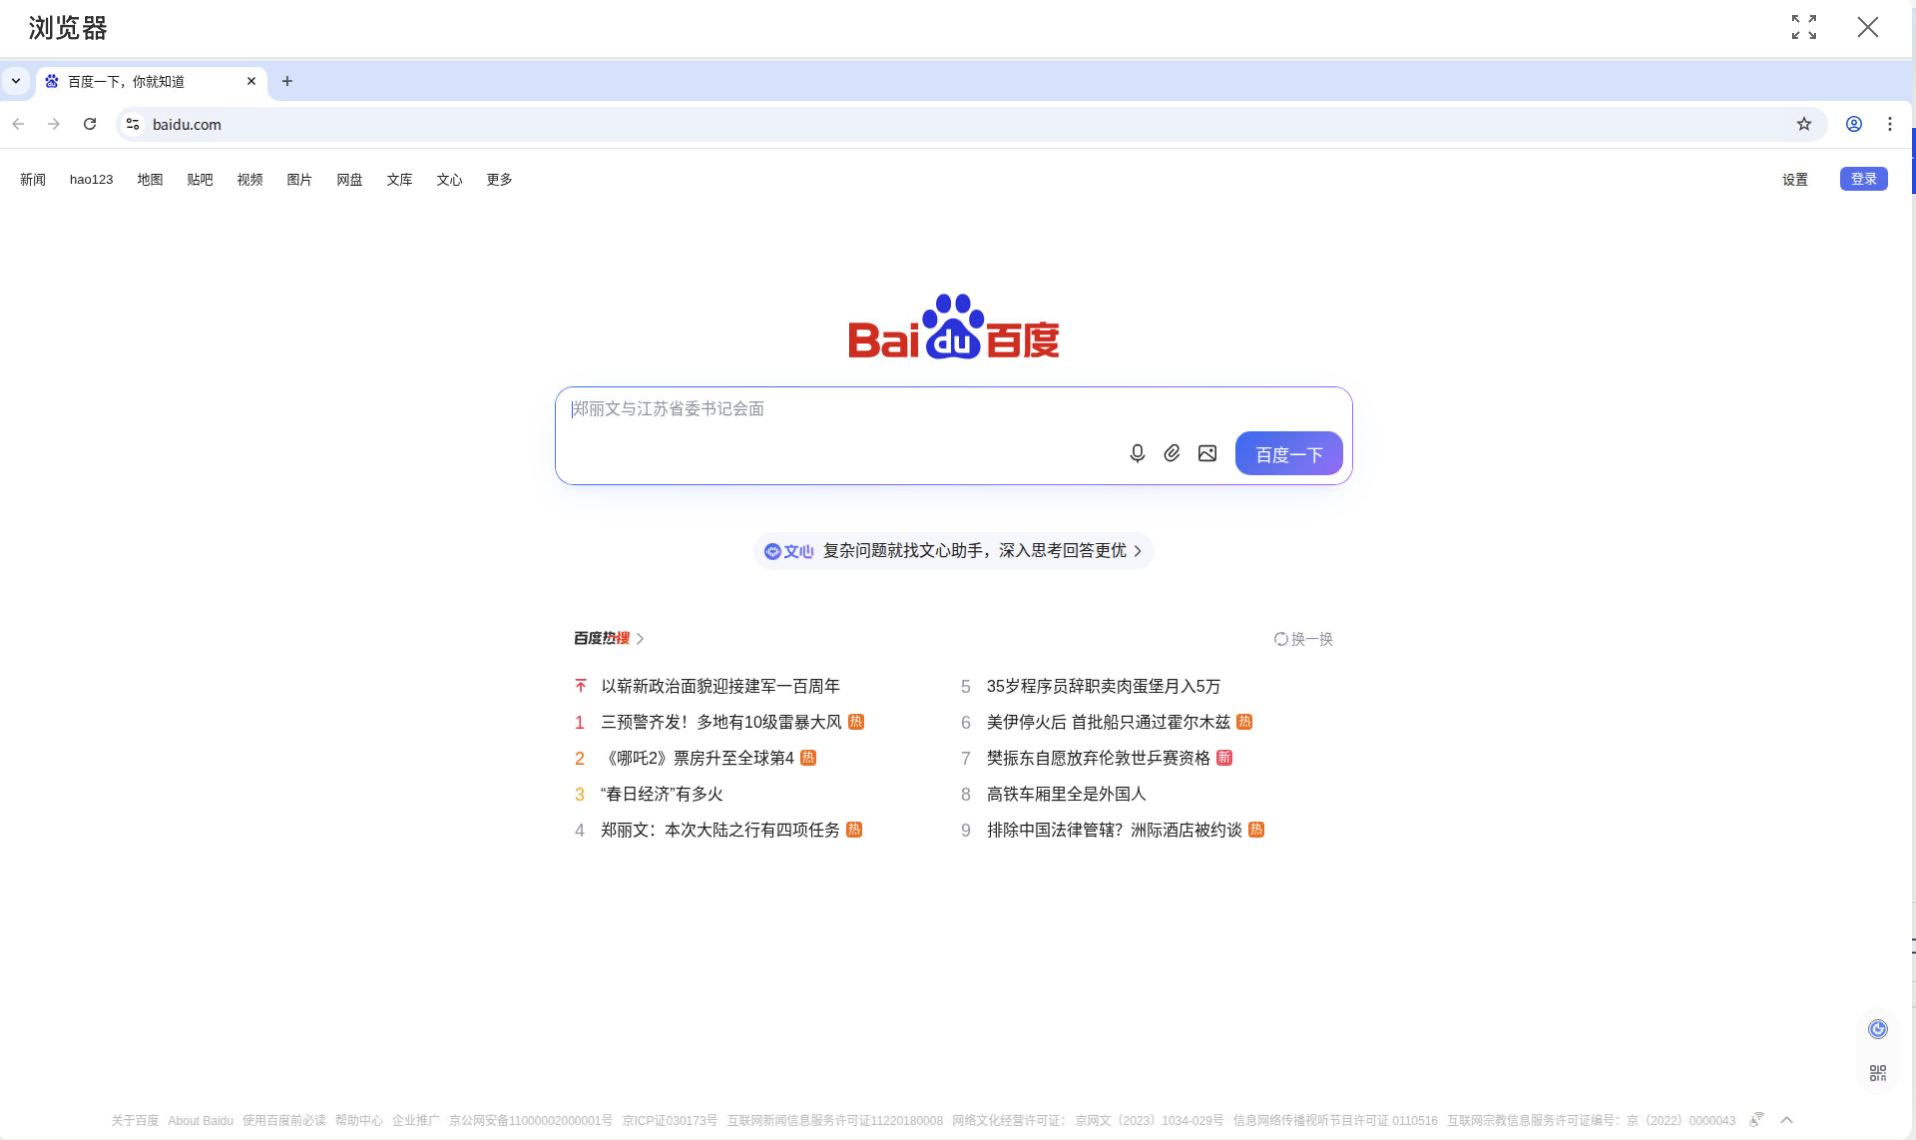Open the browser profile icon

(1853, 124)
